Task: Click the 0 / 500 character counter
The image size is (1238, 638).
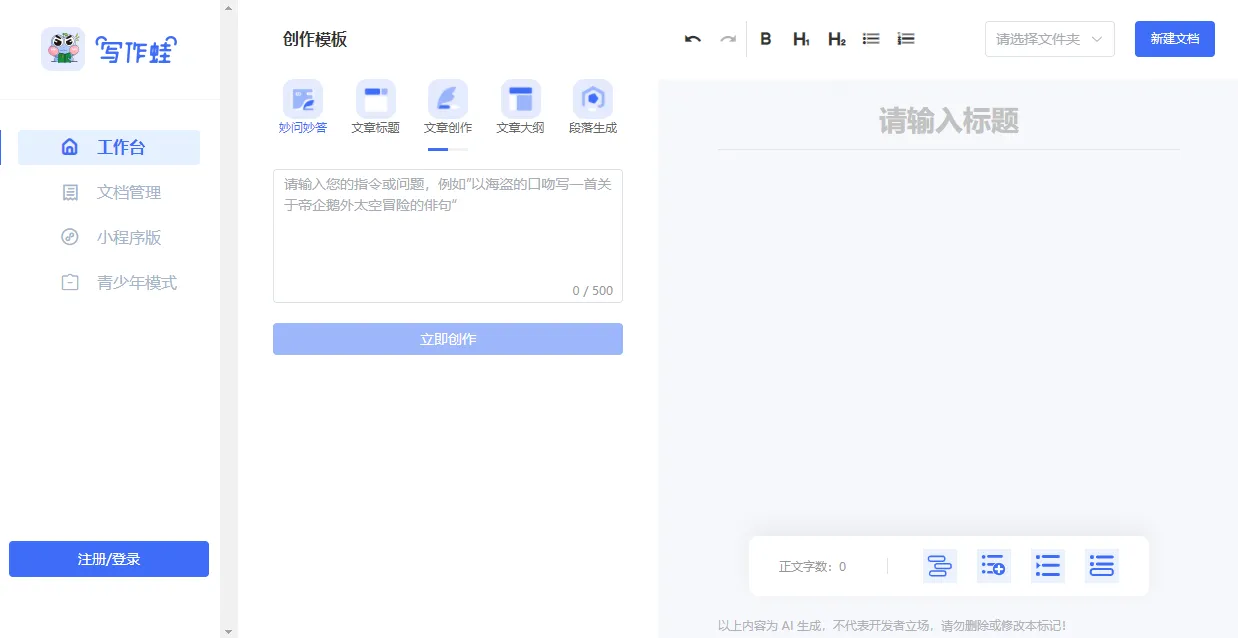Action: pyautogui.click(x=593, y=291)
